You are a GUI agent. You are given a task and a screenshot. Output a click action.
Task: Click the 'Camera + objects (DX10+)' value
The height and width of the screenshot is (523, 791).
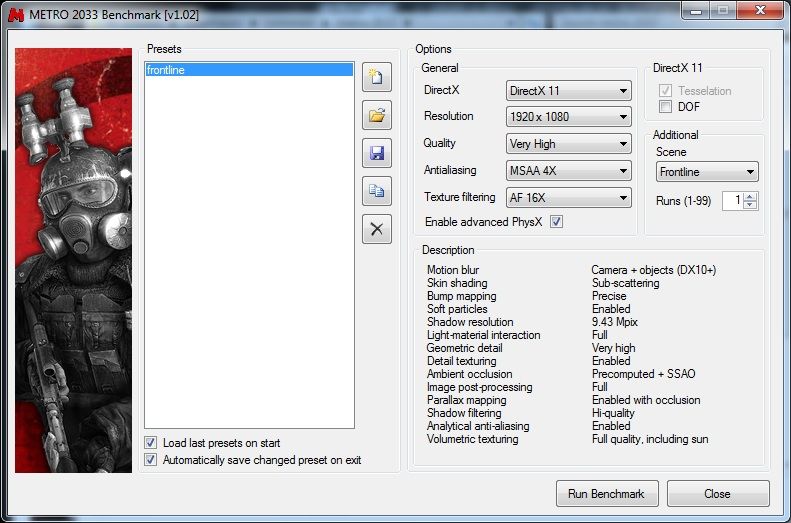[x=654, y=270]
